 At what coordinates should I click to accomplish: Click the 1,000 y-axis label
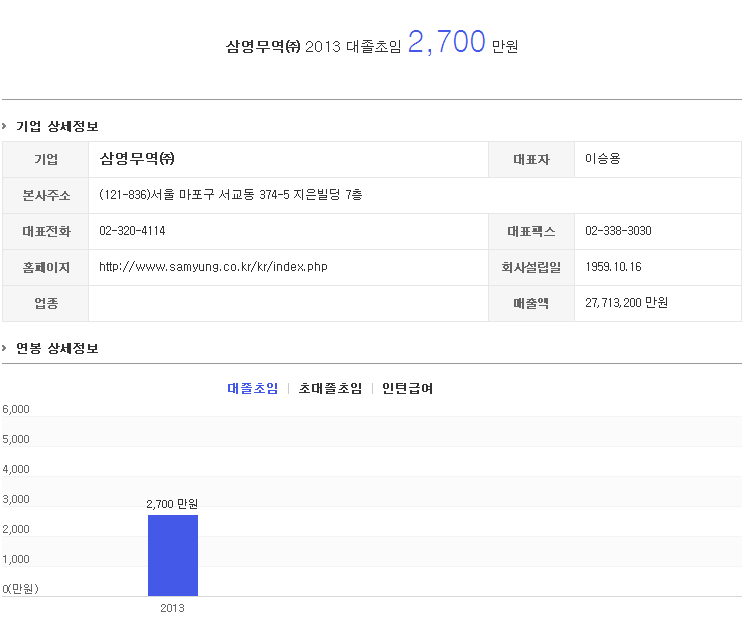[x=16, y=559]
